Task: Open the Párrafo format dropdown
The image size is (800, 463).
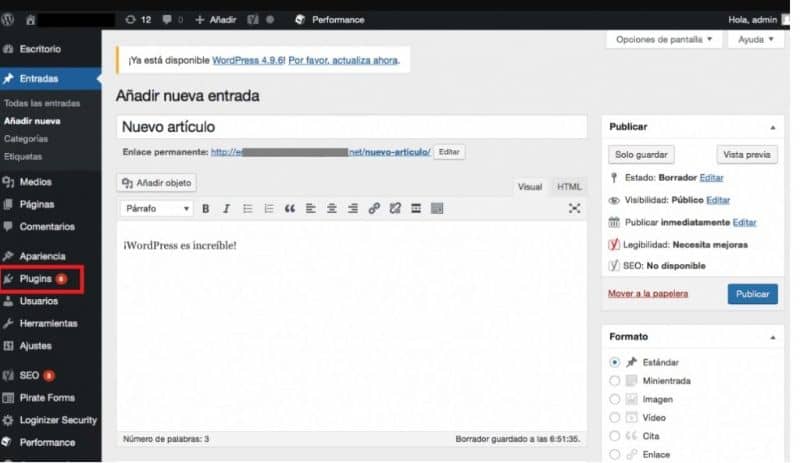Action: (157, 208)
